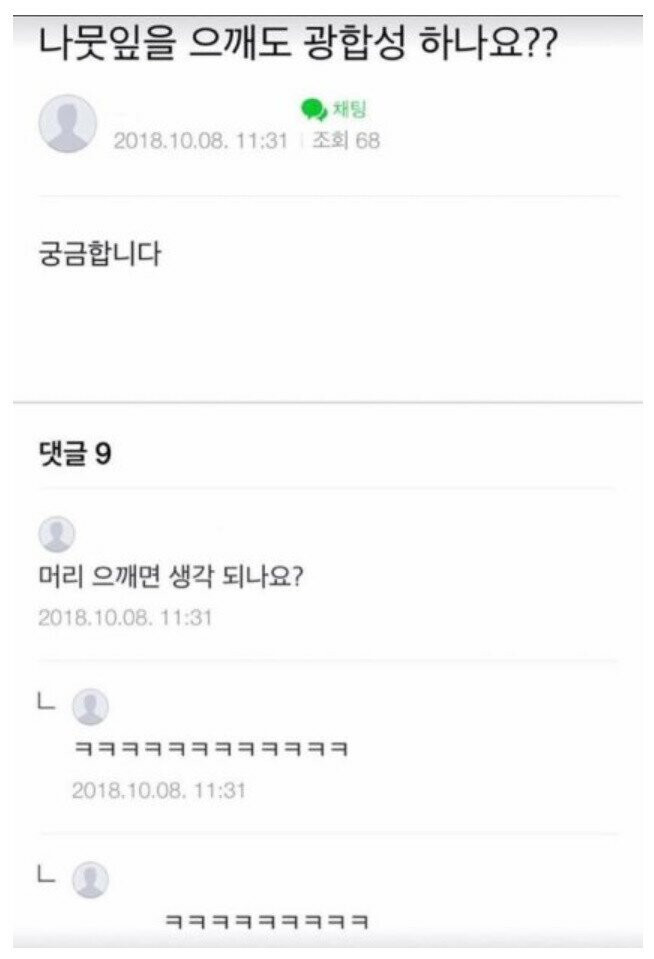Image resolution: width=654 pixels, height=959 pixels.
Task: Click the reply arrow before the first reply
Action: tap(44, 702)
